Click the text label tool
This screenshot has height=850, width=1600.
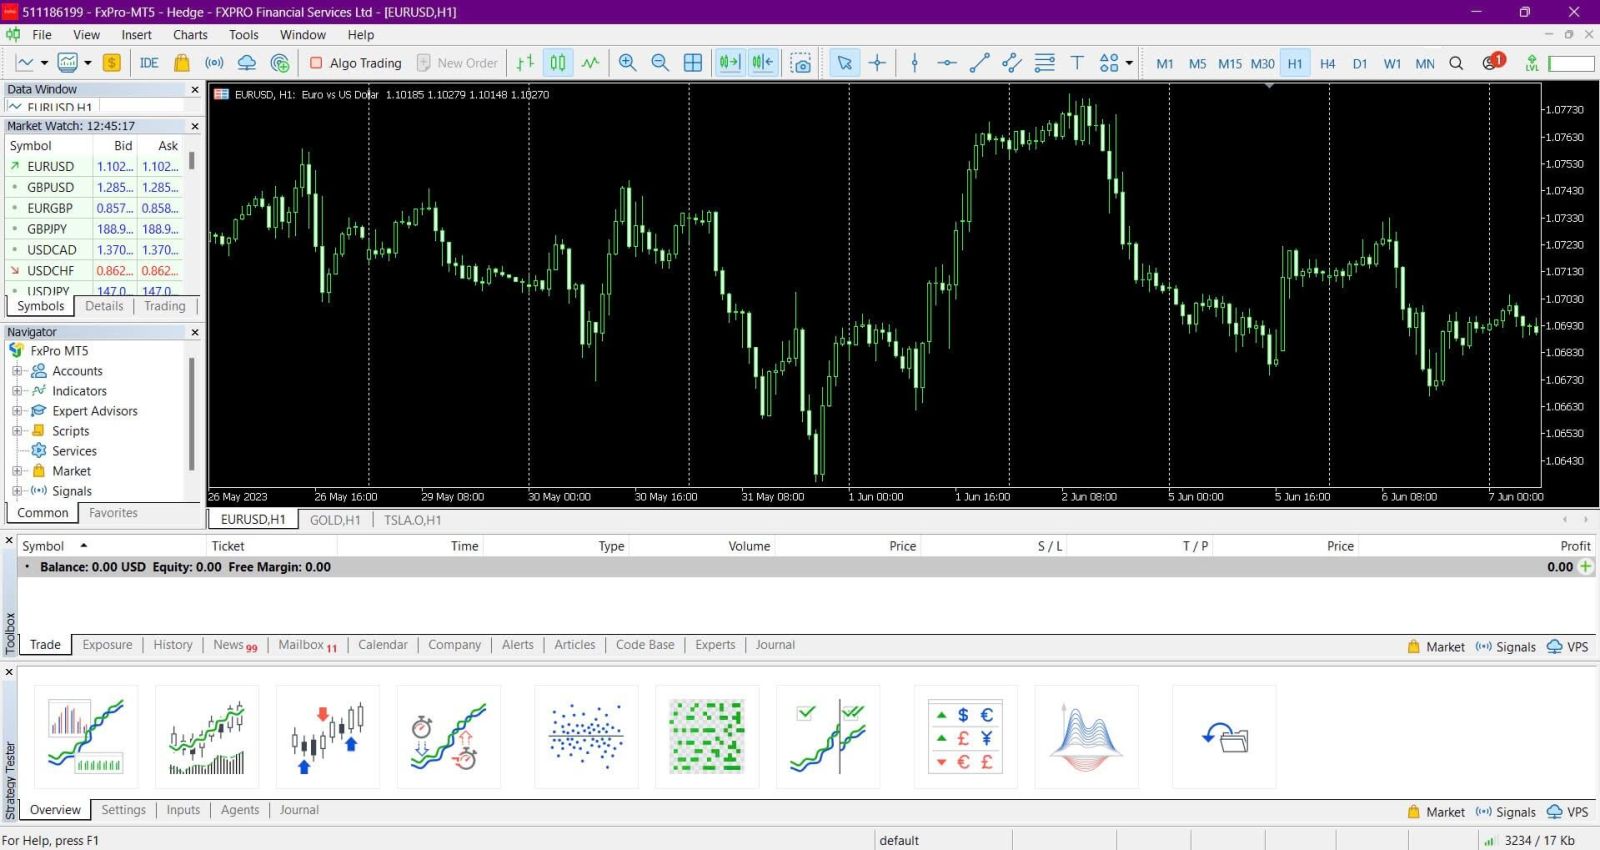[x=1077, y=63]
